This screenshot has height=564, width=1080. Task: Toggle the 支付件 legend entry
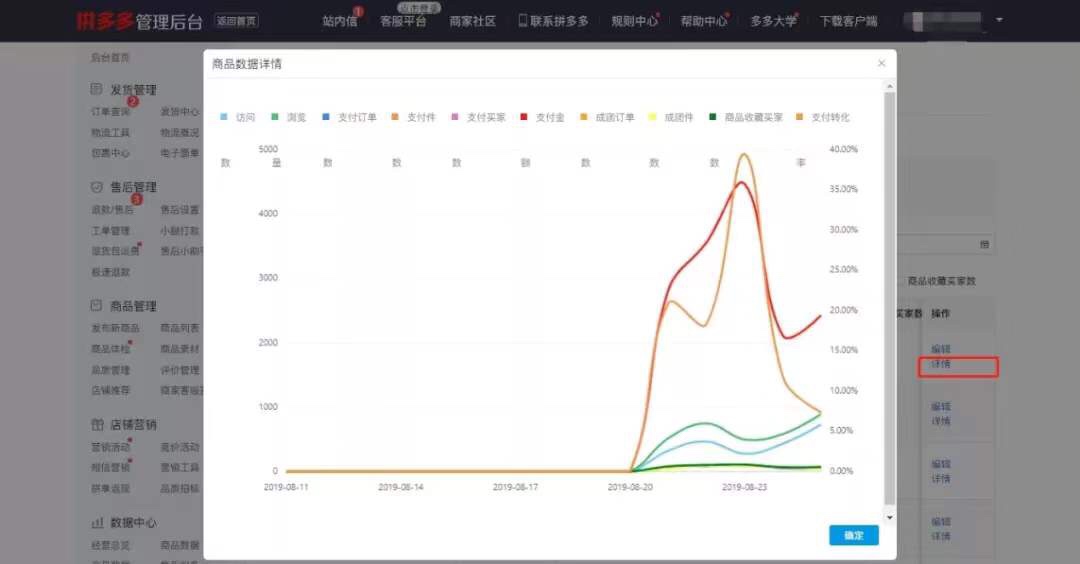tap(413, 117)
